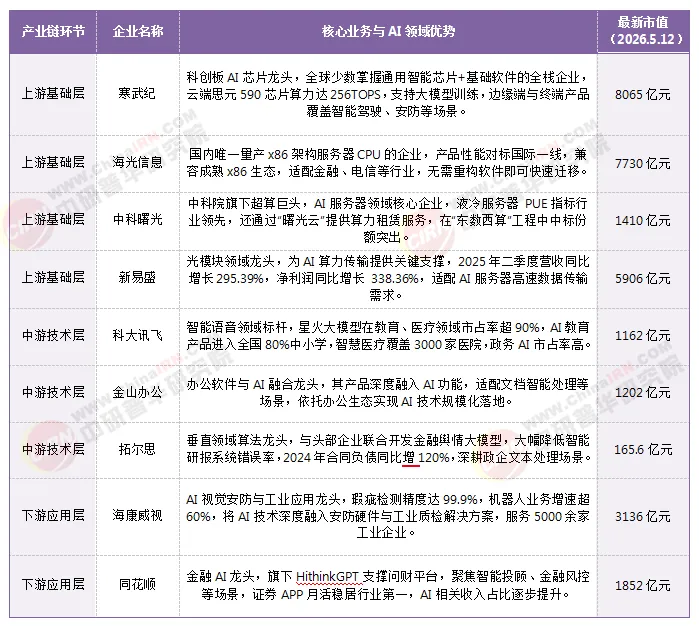Select the 新易盛 company cell

tap(137, 277)
